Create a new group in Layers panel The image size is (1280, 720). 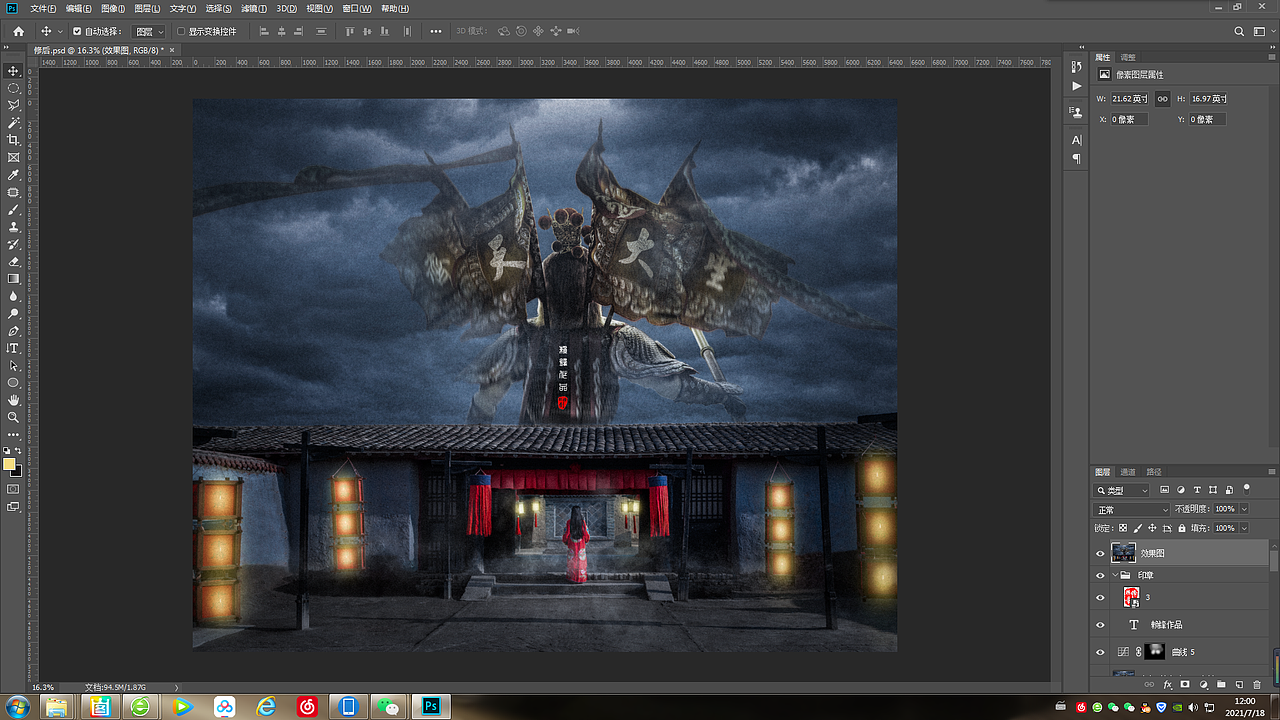[1221, 684]
